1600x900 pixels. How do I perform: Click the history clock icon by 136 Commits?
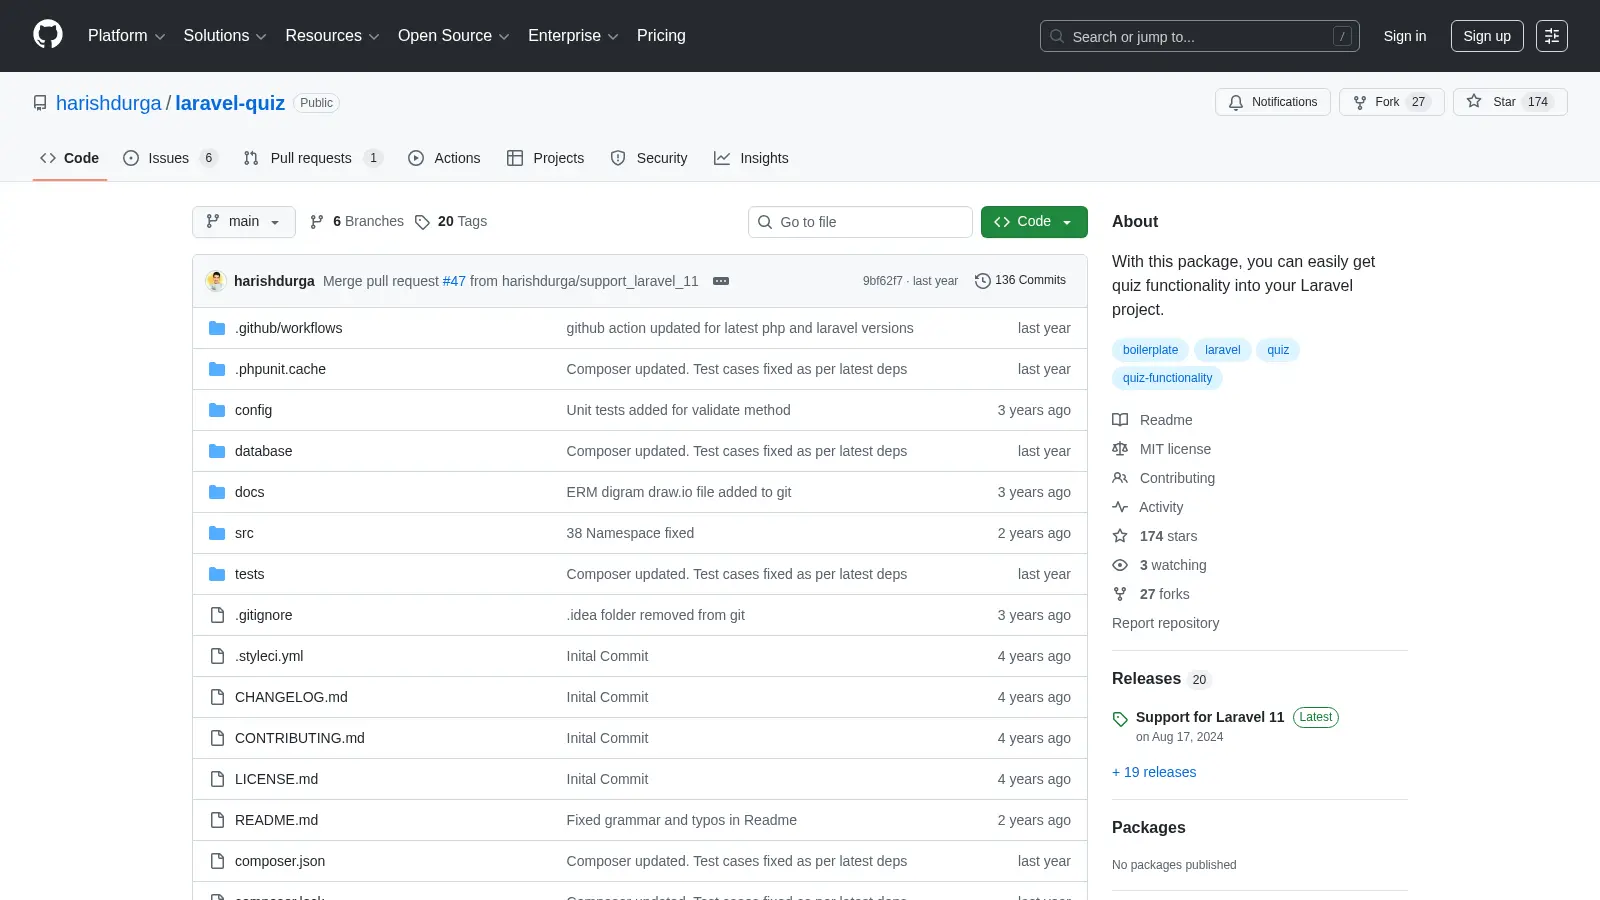pyautogui.click(x=983, y=281)
